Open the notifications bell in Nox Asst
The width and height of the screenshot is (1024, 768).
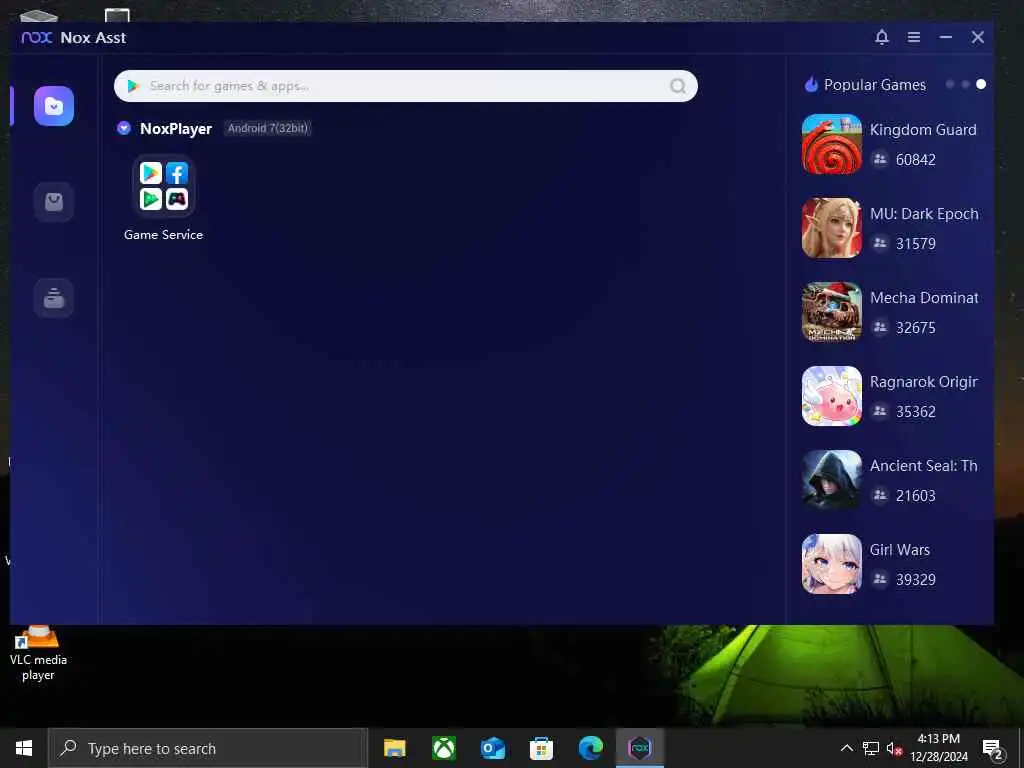pos(882,37)
